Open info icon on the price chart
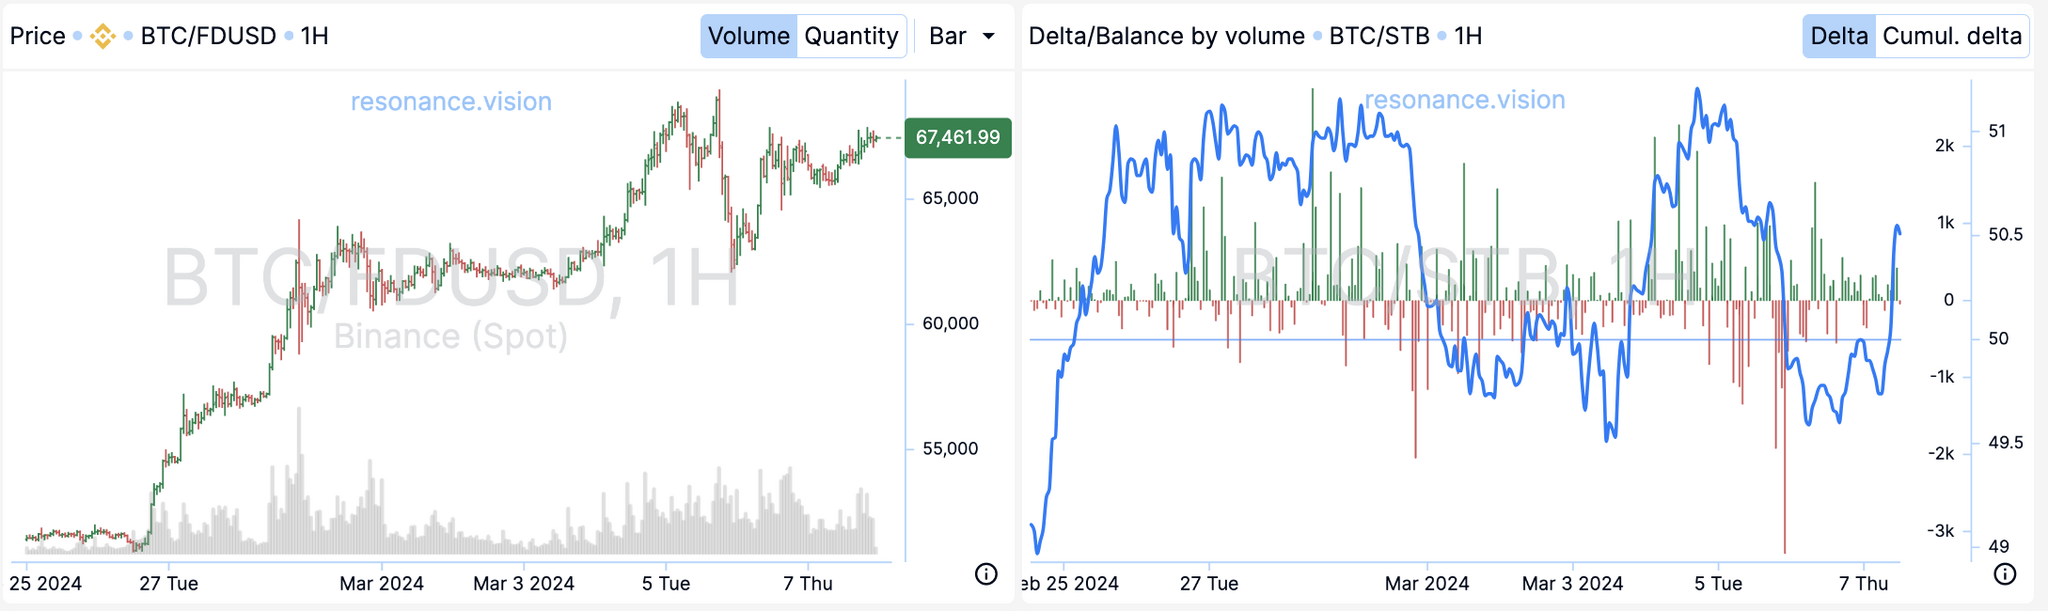 coord(986,574)
